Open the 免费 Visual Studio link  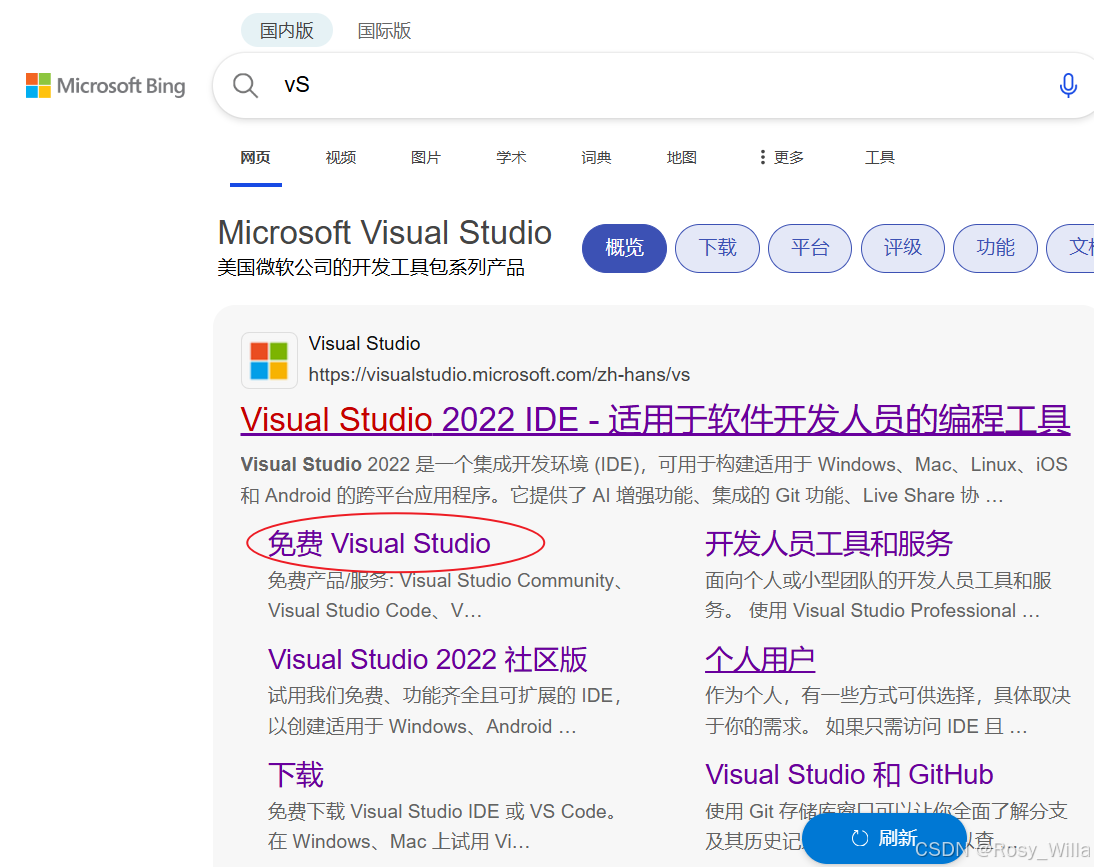[379, 543]
